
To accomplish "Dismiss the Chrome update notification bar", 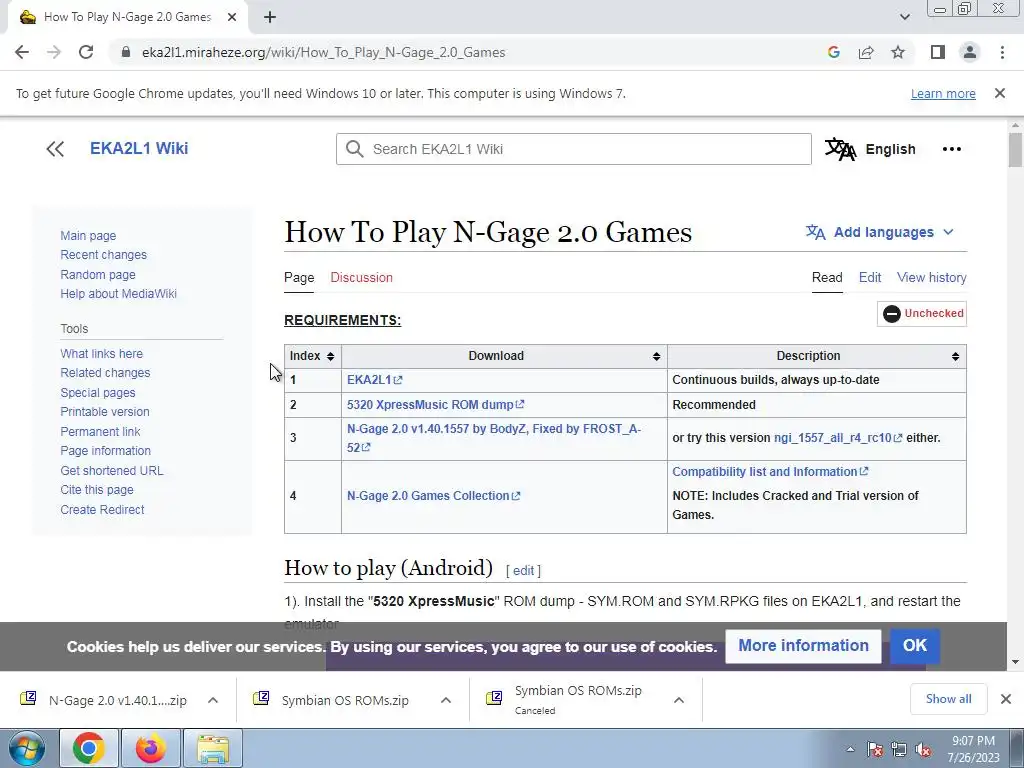I will 999,93.
